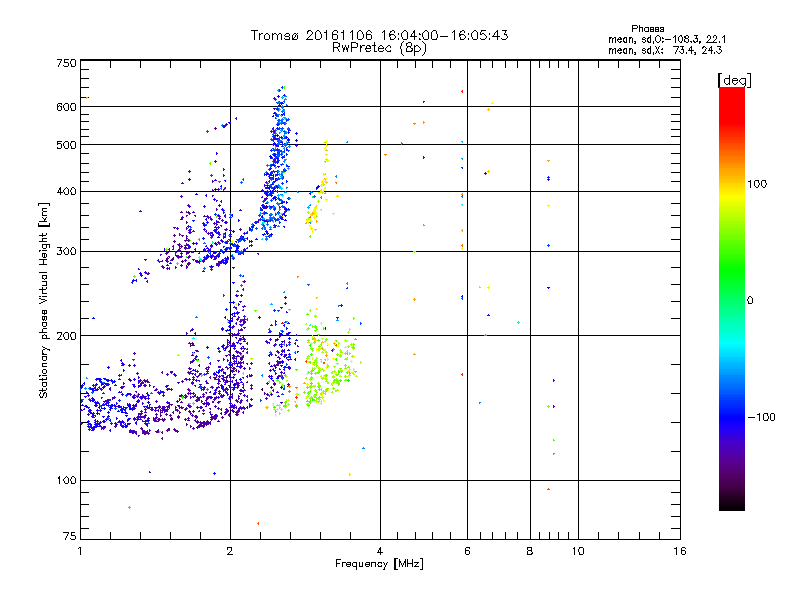This screenshot has height=600, width=800.
Task: Click the plot title 'Tromsø 20161106 16:04:00-16:05:43'
Action: pos(379,35)
